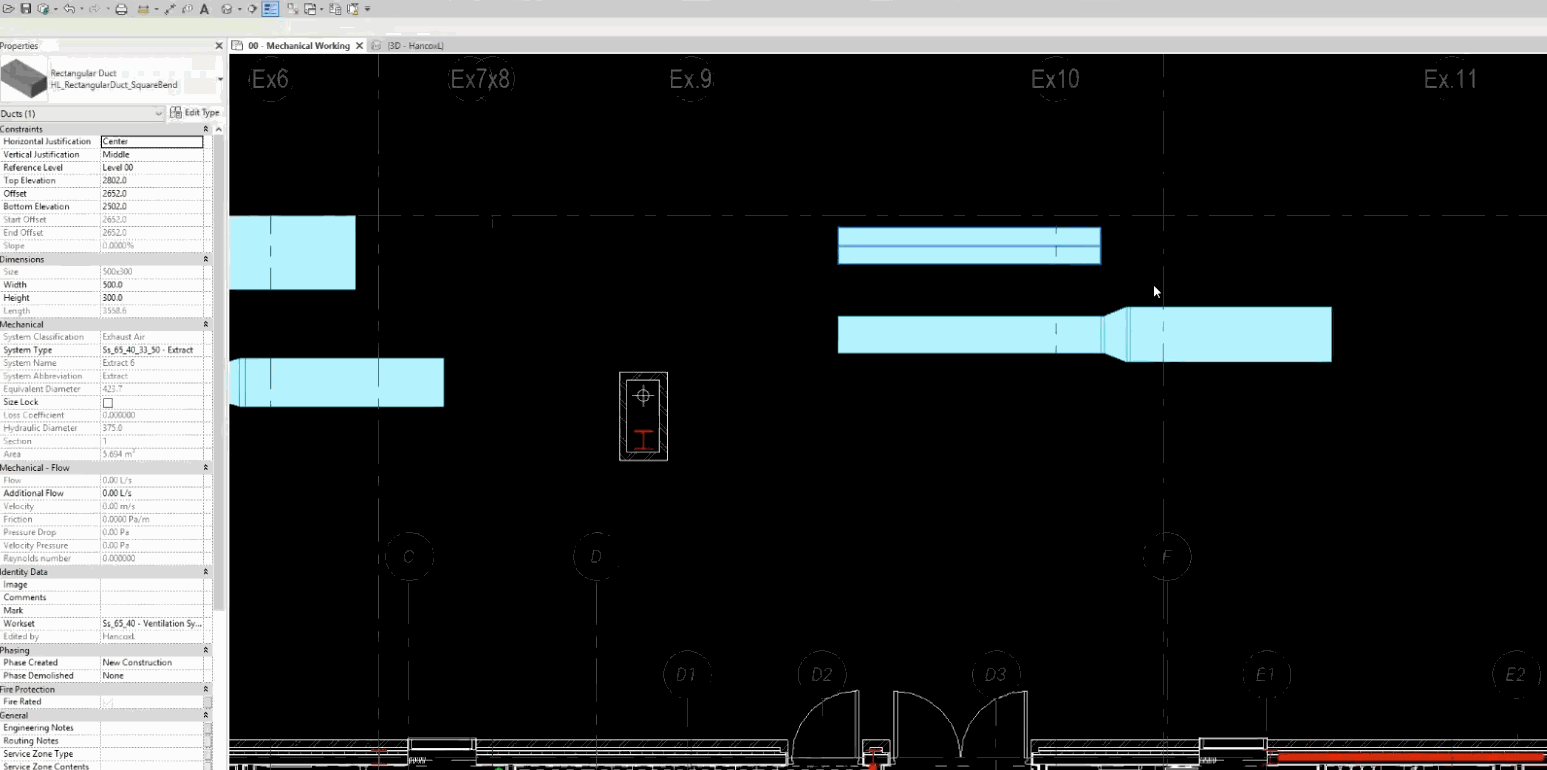The image size is (1547, 770).
Task: Click the Section tool icon
Action: (x=253, y=9)
